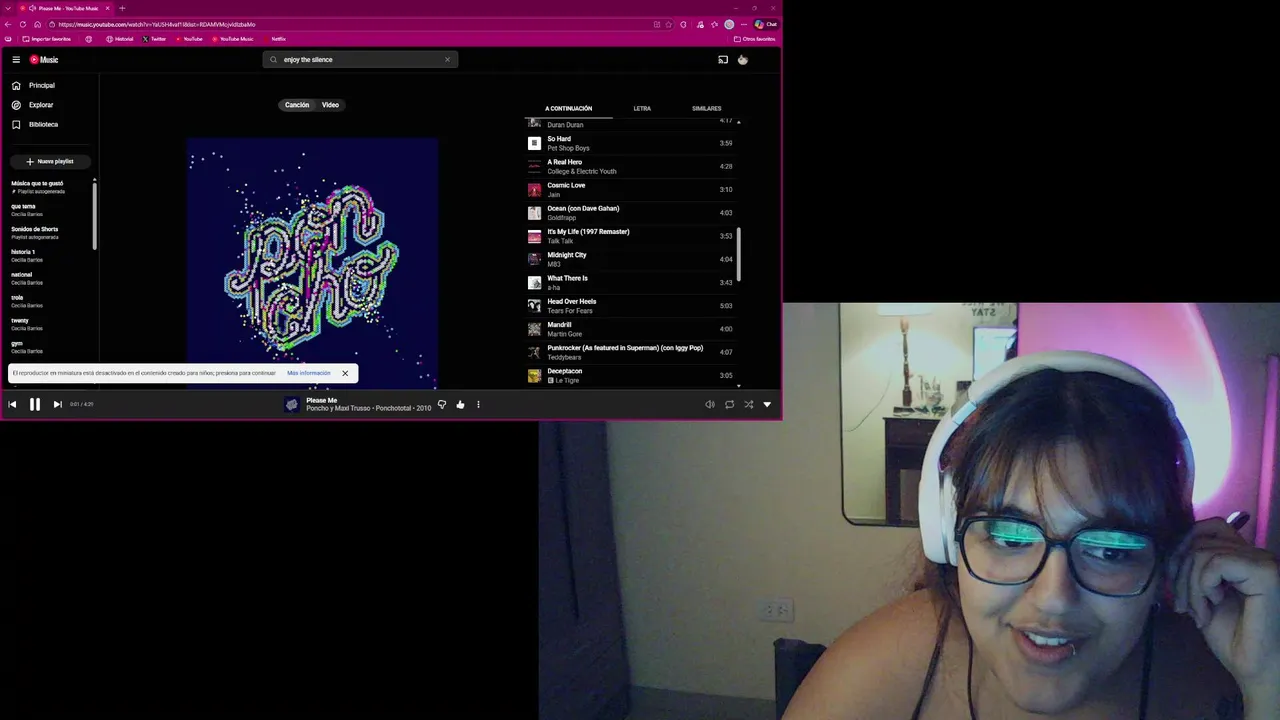
Task: Dismiss the miniplayer notification toast
Action: click(345, 373)
